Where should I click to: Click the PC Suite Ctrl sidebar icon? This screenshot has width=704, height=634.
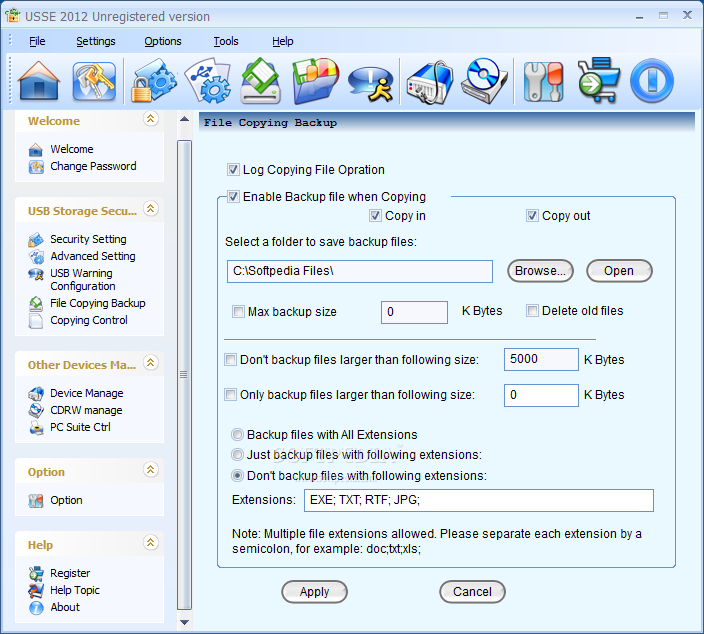(36, 428)
